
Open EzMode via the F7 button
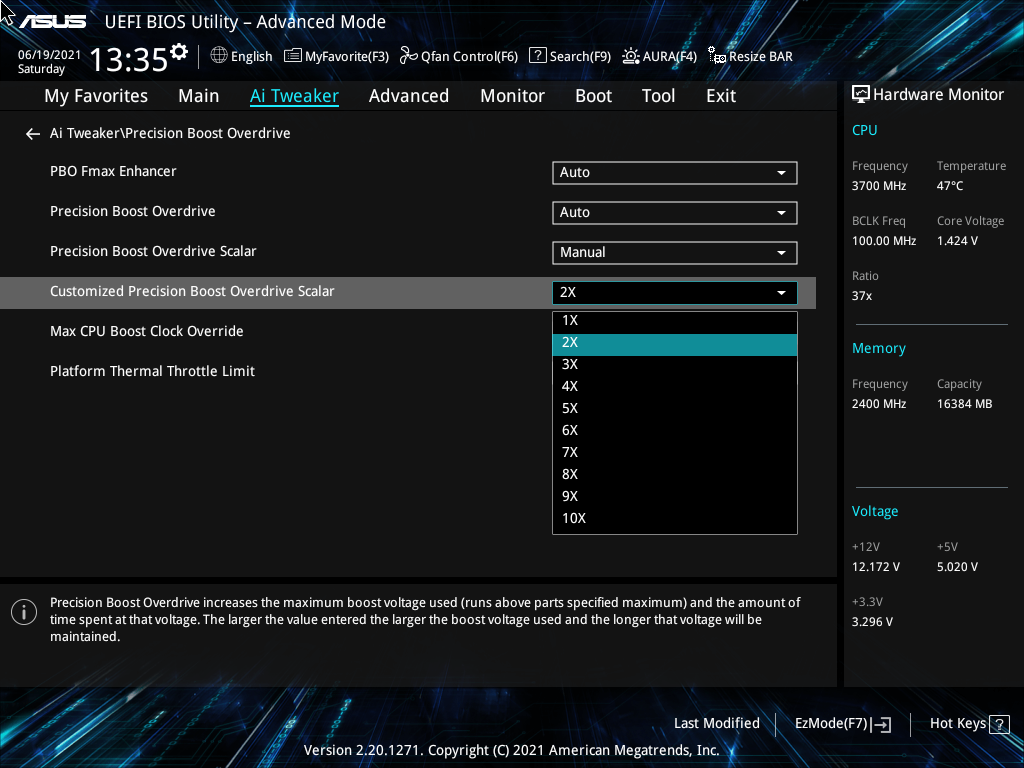pos(841,723)
